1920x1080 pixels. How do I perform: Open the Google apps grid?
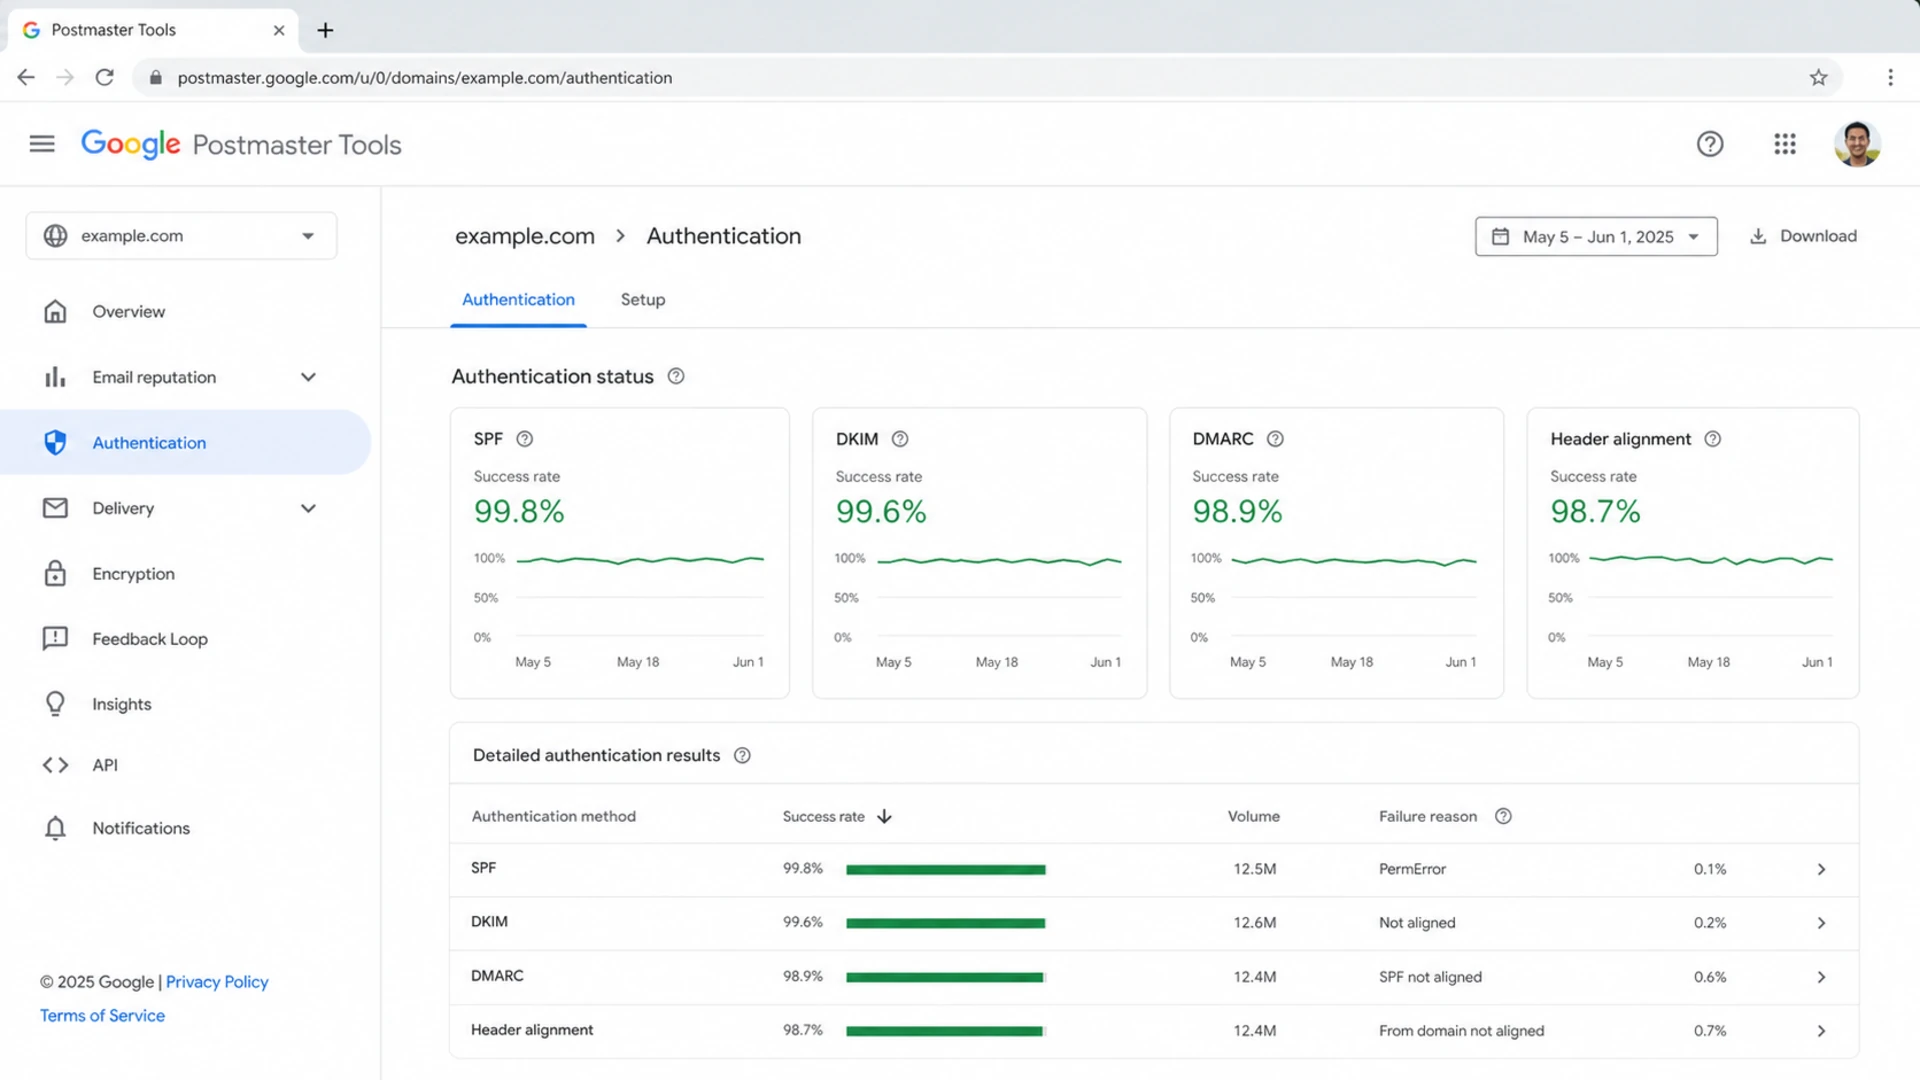point(1785,144)
